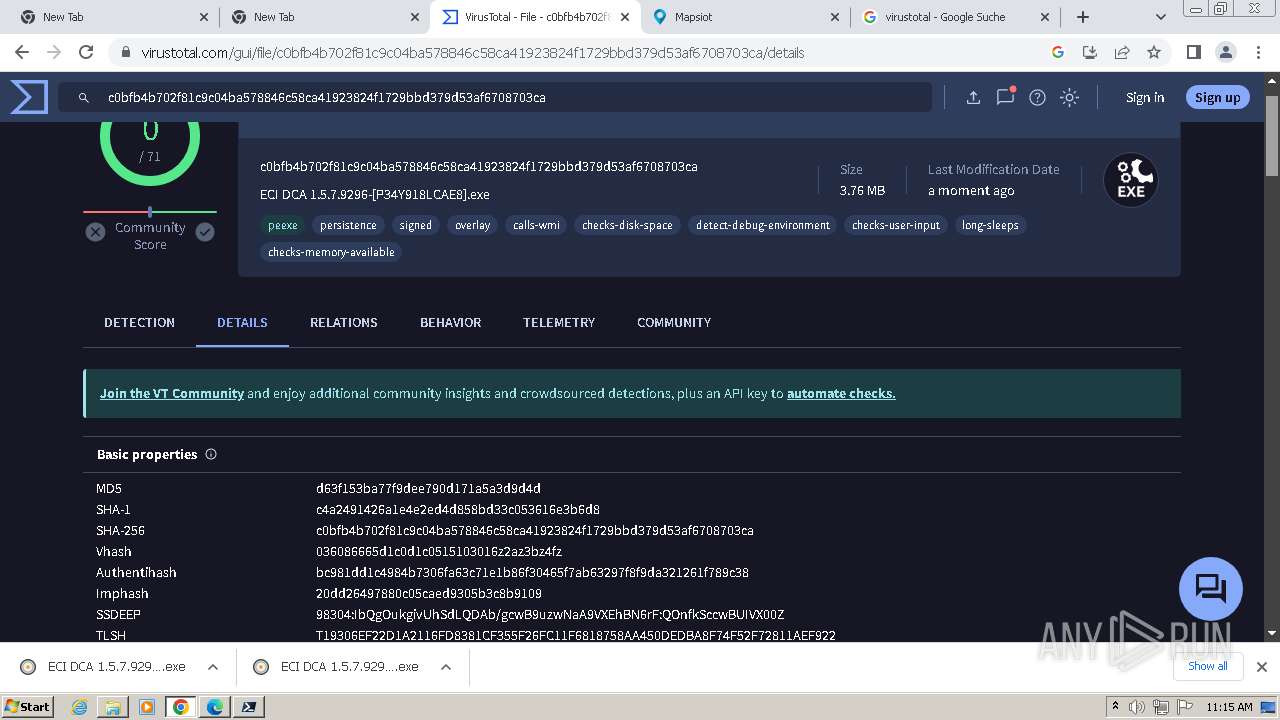Open a new browser tab with plus
This screenshot has height=720, width=1280.
1083,17
